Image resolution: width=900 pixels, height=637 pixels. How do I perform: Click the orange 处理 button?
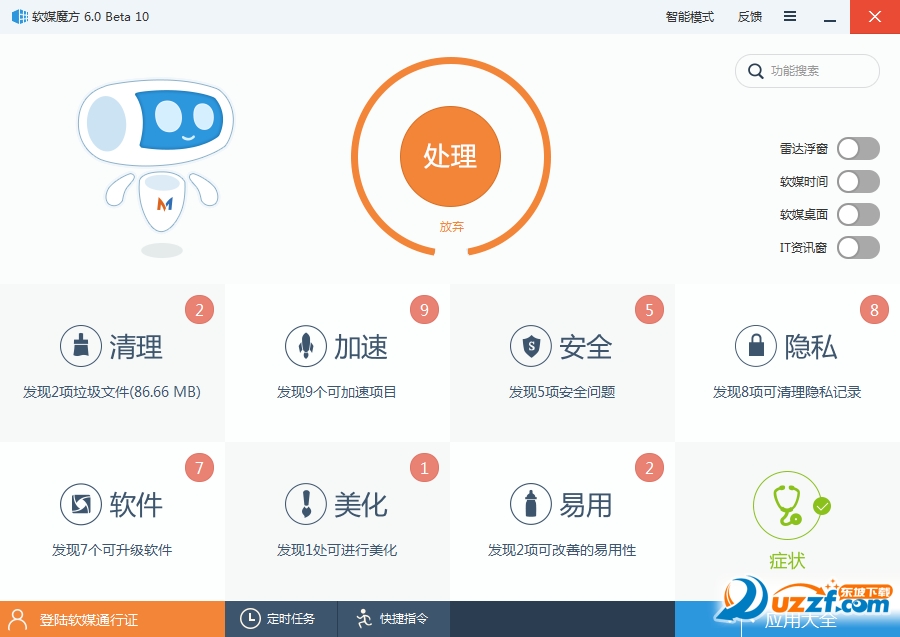[x=451, y=156]
